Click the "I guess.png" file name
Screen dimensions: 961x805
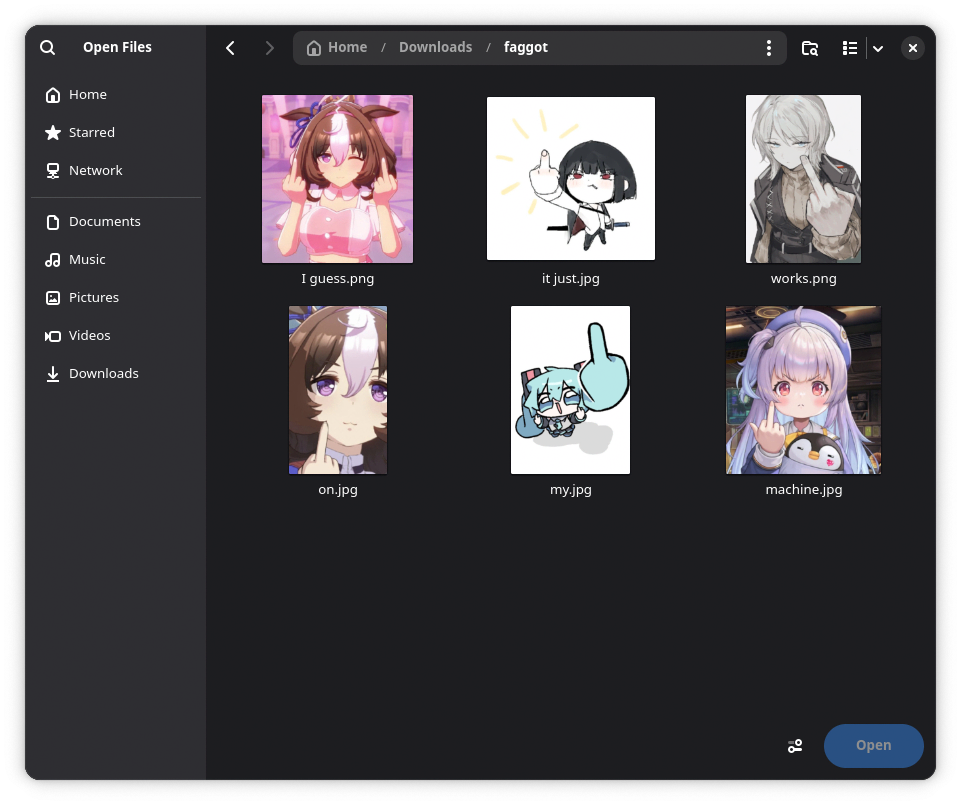pos(337,278)
